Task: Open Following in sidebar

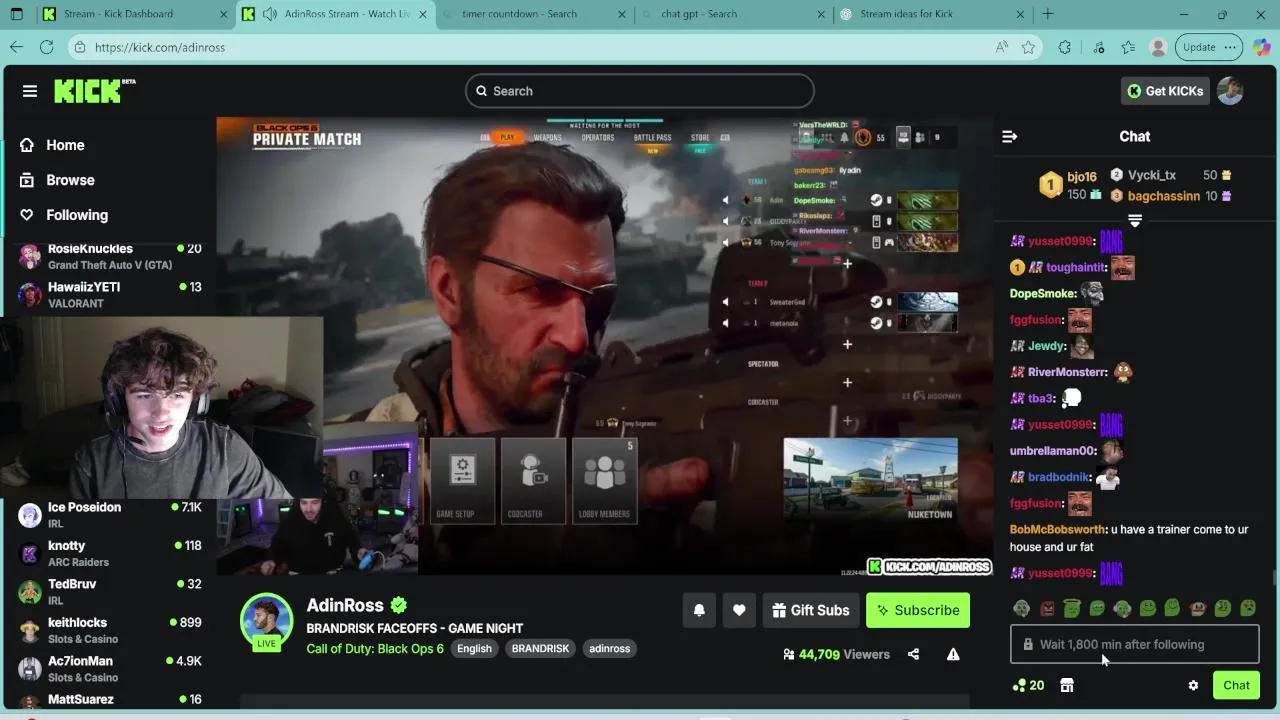Action: (x=76, y=215)
